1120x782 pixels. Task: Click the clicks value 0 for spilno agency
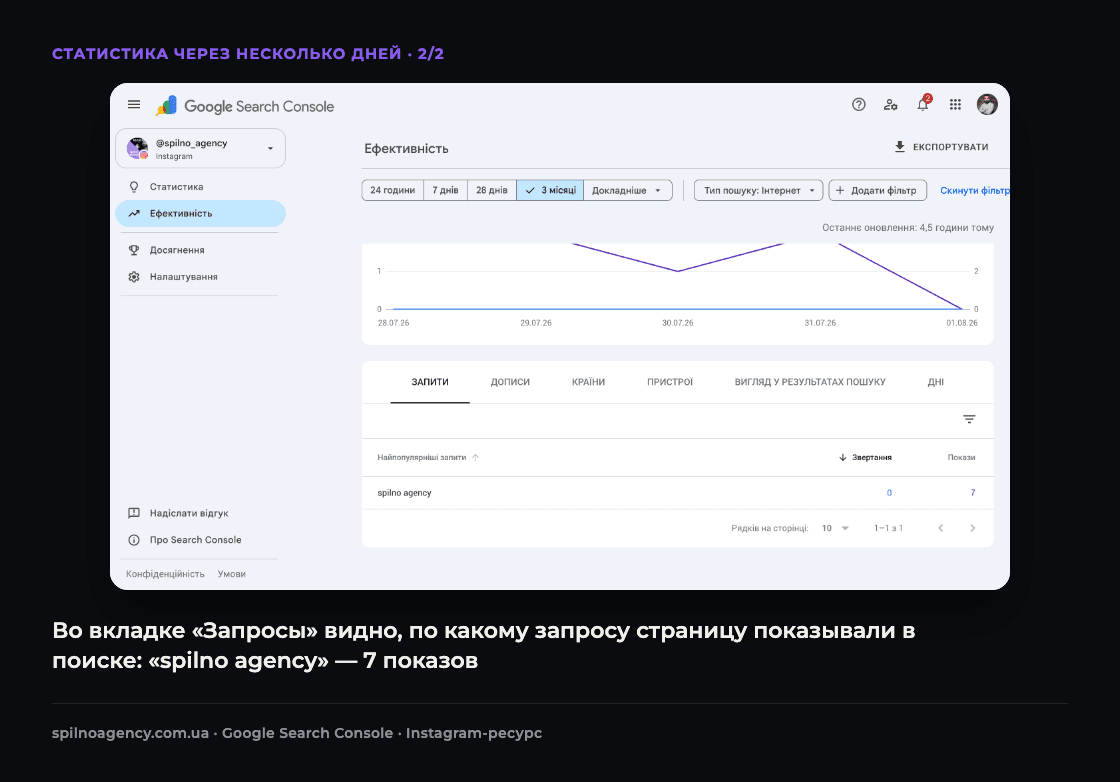click(x=889, y=493)
